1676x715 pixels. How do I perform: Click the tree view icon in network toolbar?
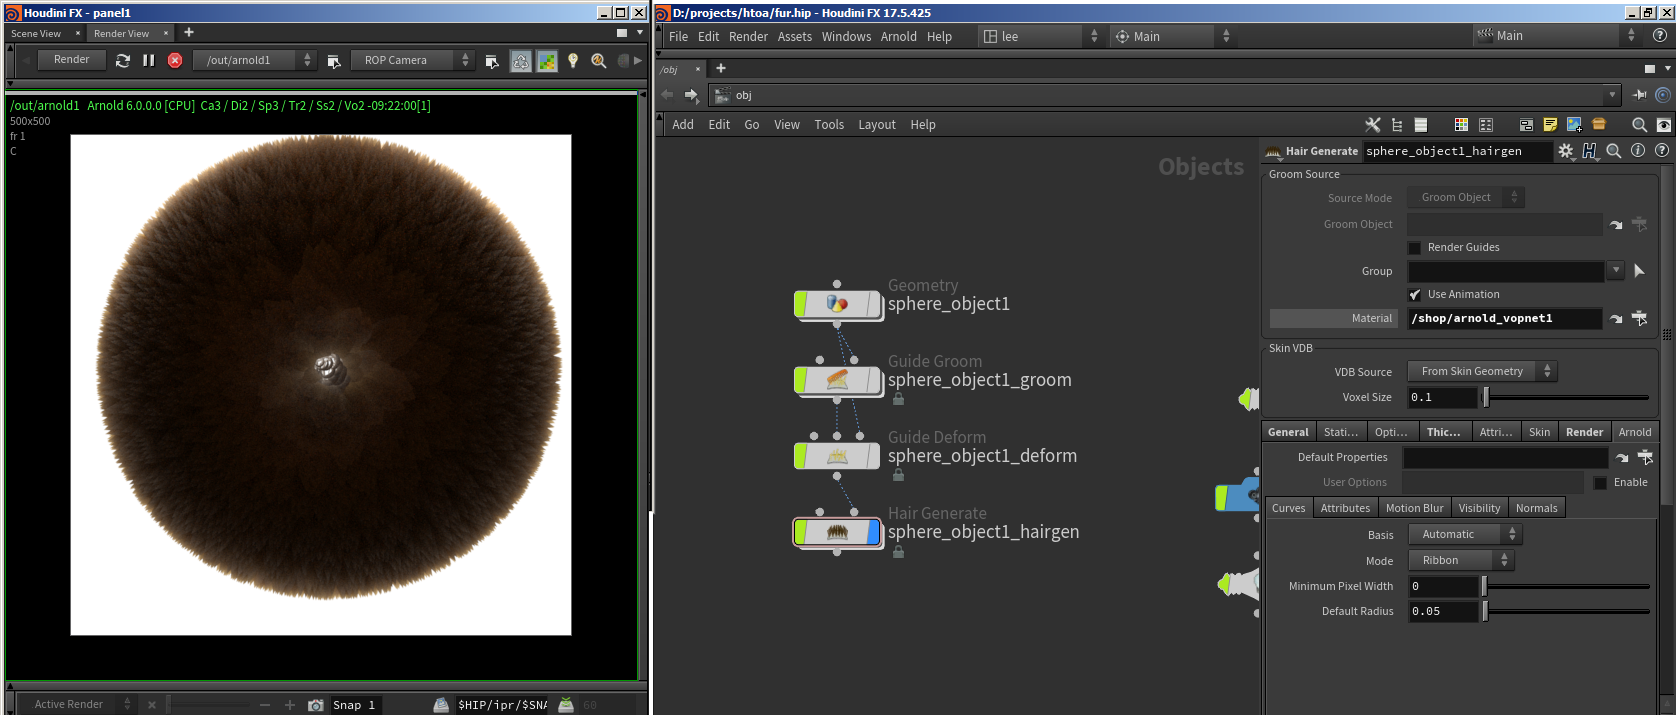point(1397,125)
